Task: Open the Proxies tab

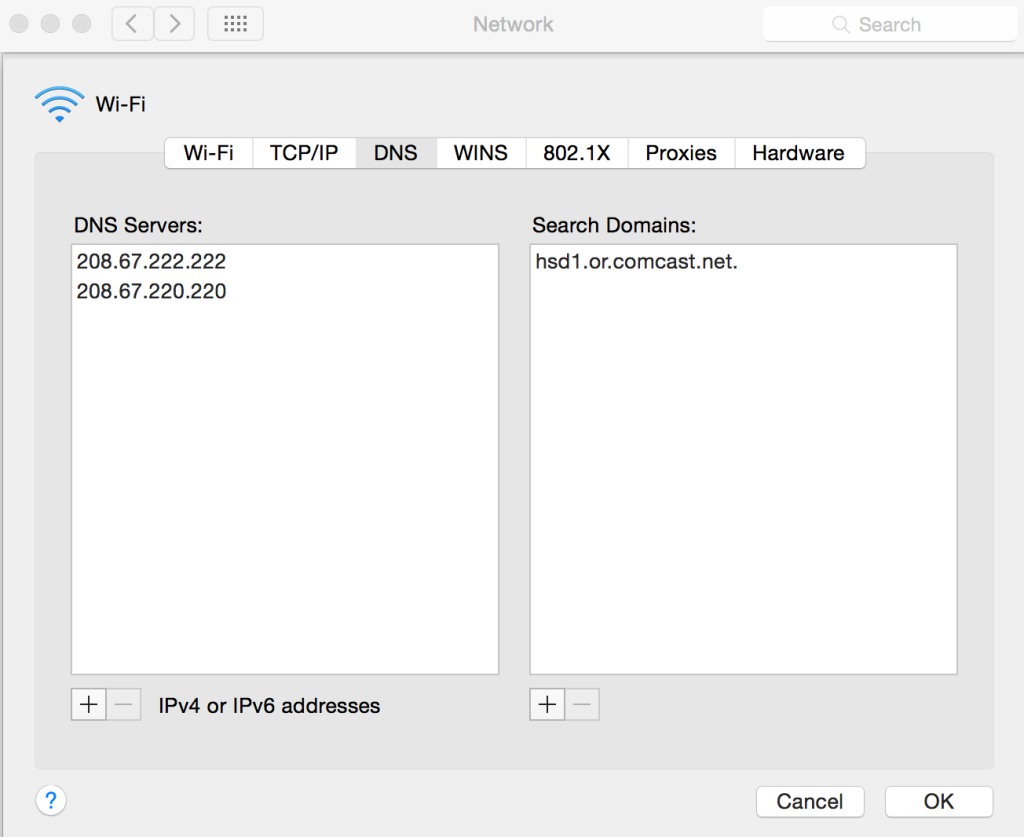Action: point(680,153)
